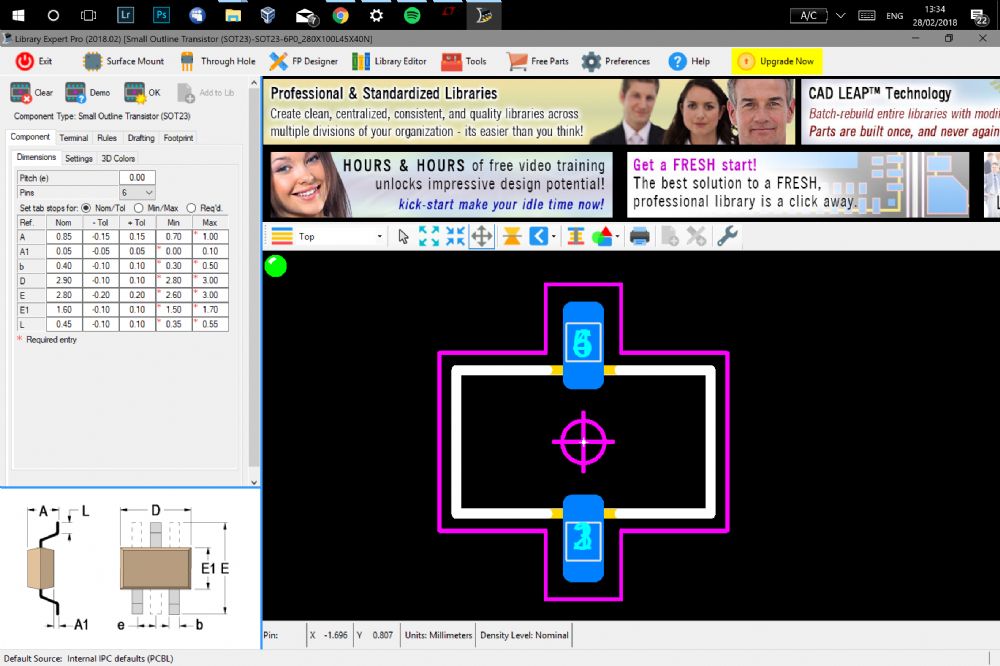Click the - Tol field for row E
The width and height of the screenshot is (1000, 666).
[x=101, y=295]
